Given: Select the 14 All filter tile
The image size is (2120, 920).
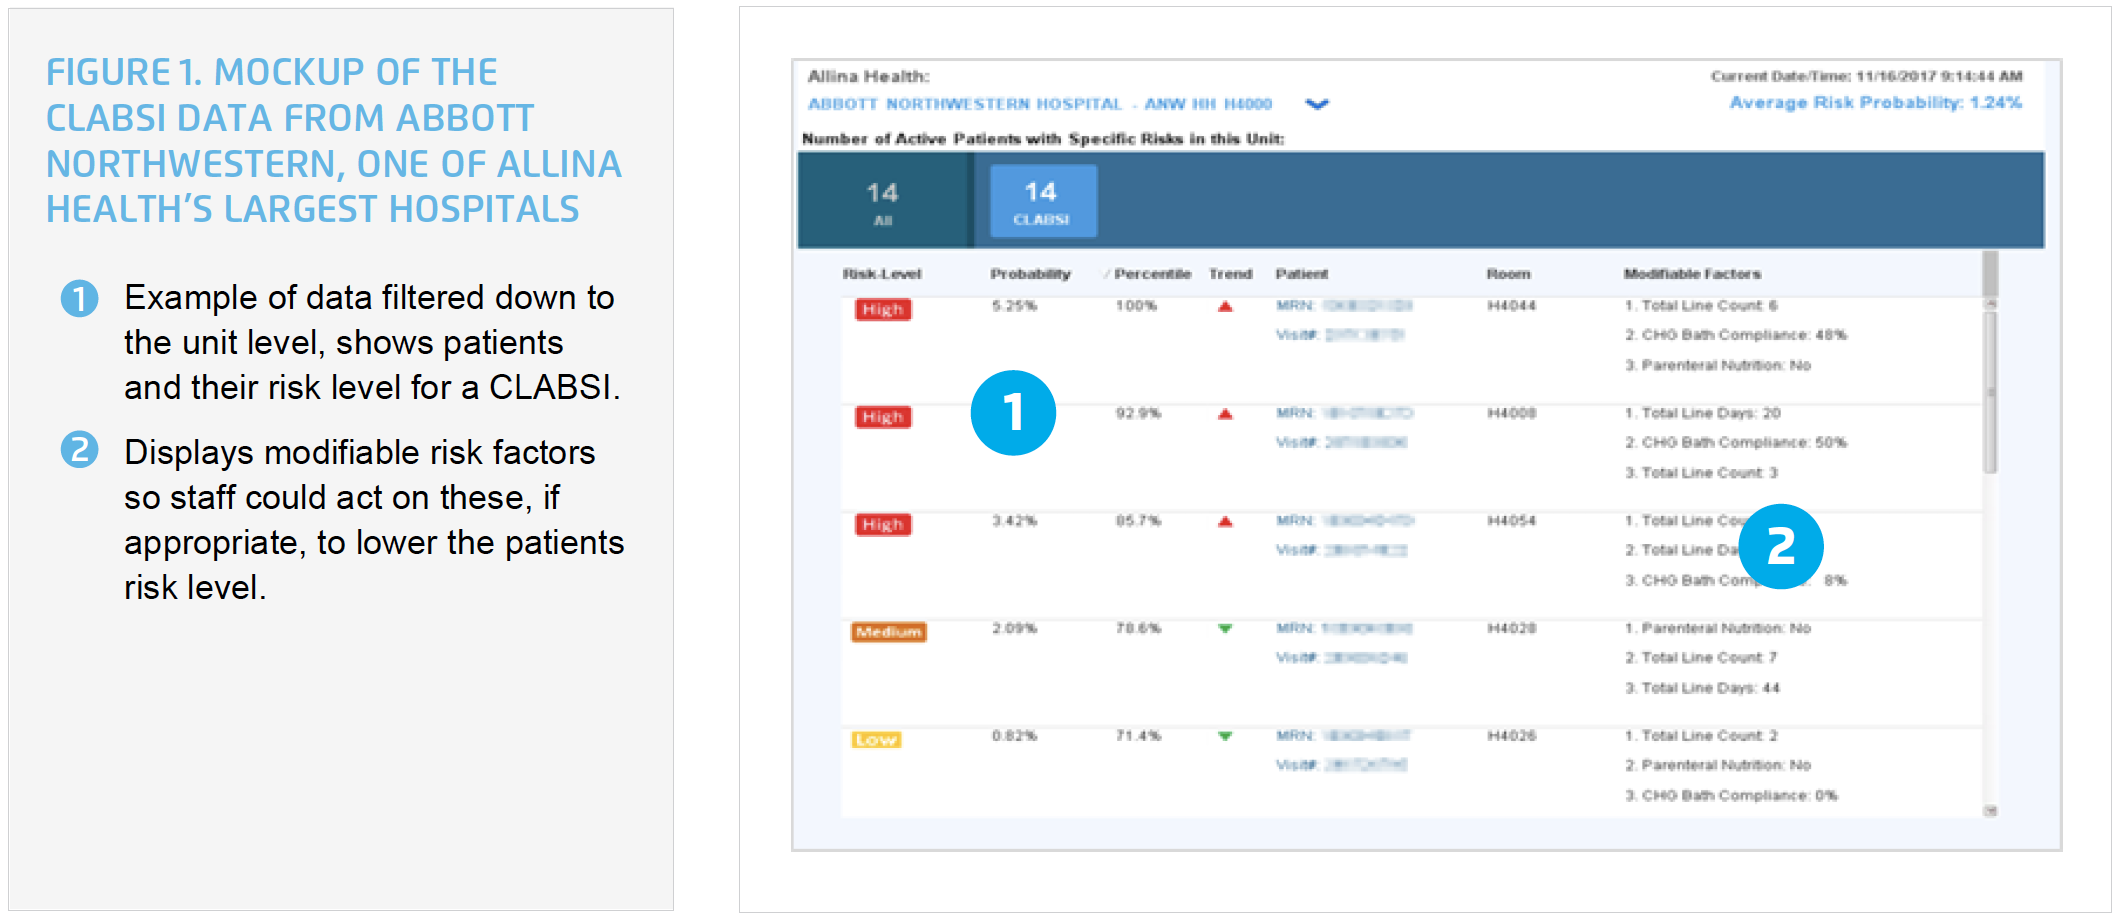Looking at the screenshot, I should [884, 201].
